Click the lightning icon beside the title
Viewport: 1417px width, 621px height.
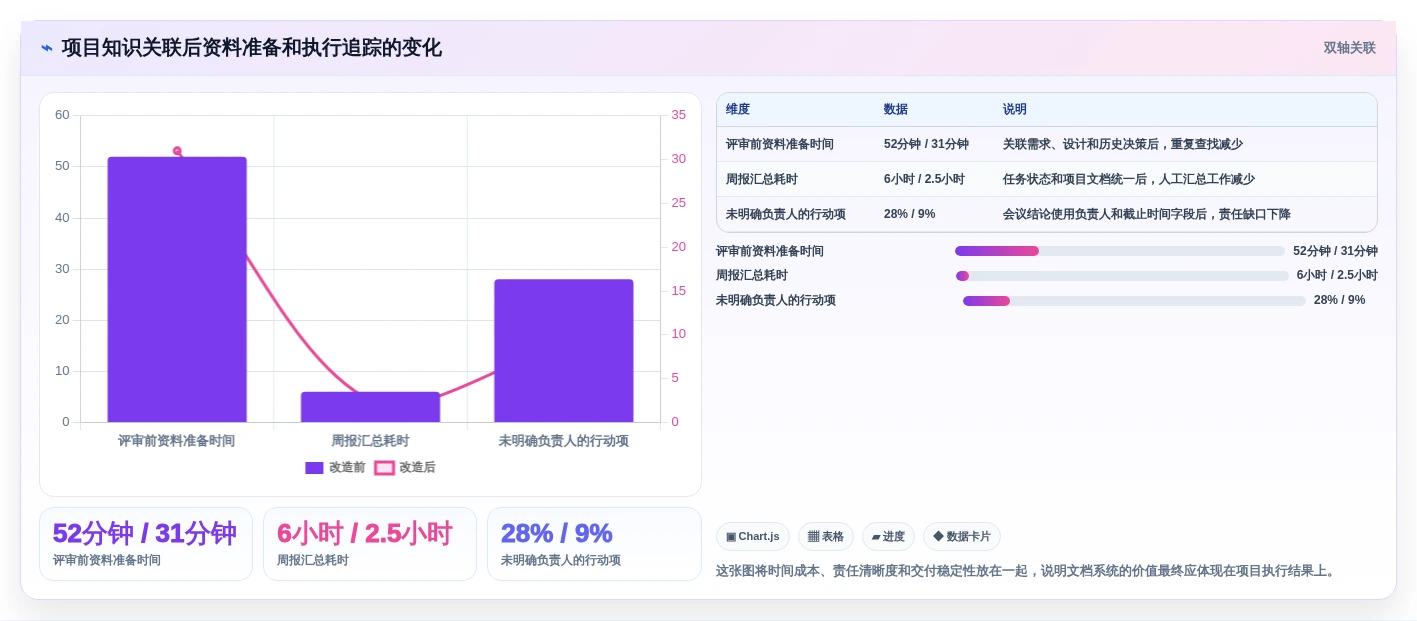tap(47, 48)
